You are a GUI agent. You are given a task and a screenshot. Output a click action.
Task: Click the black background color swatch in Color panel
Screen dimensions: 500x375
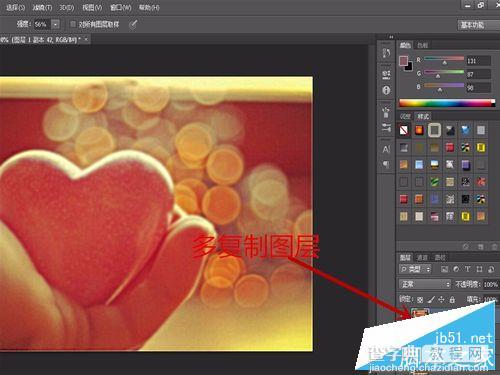(409, 67)
